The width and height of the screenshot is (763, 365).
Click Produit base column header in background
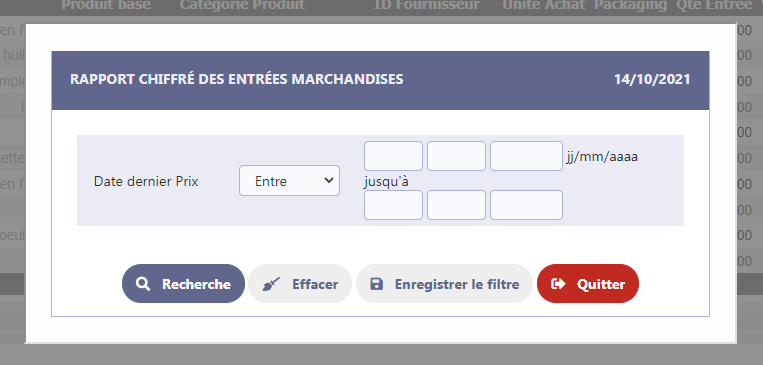(106, 5)
